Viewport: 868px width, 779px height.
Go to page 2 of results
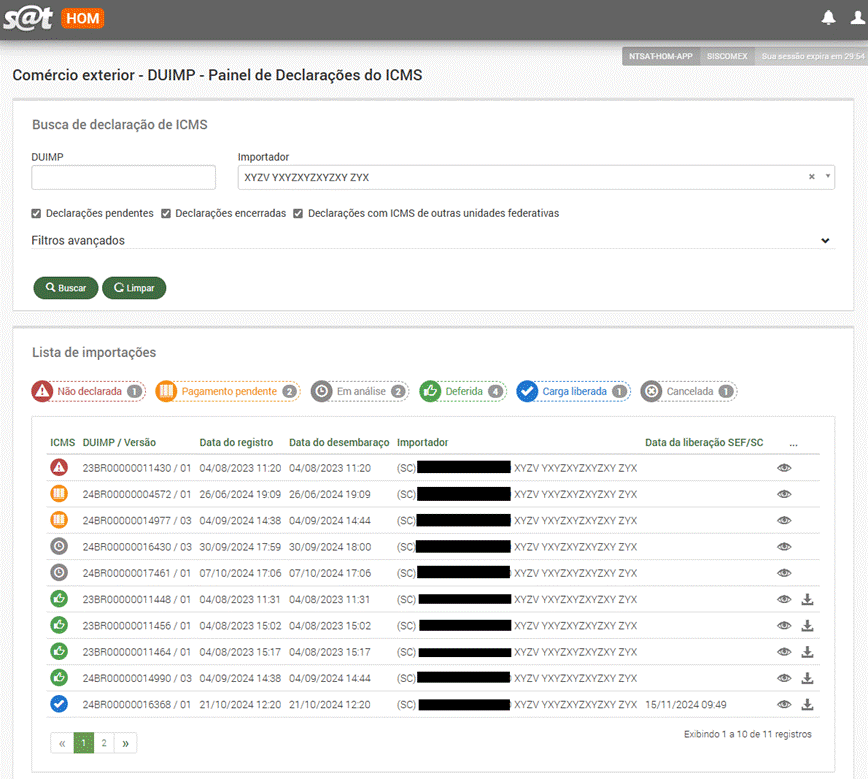(x=104, y=743)
